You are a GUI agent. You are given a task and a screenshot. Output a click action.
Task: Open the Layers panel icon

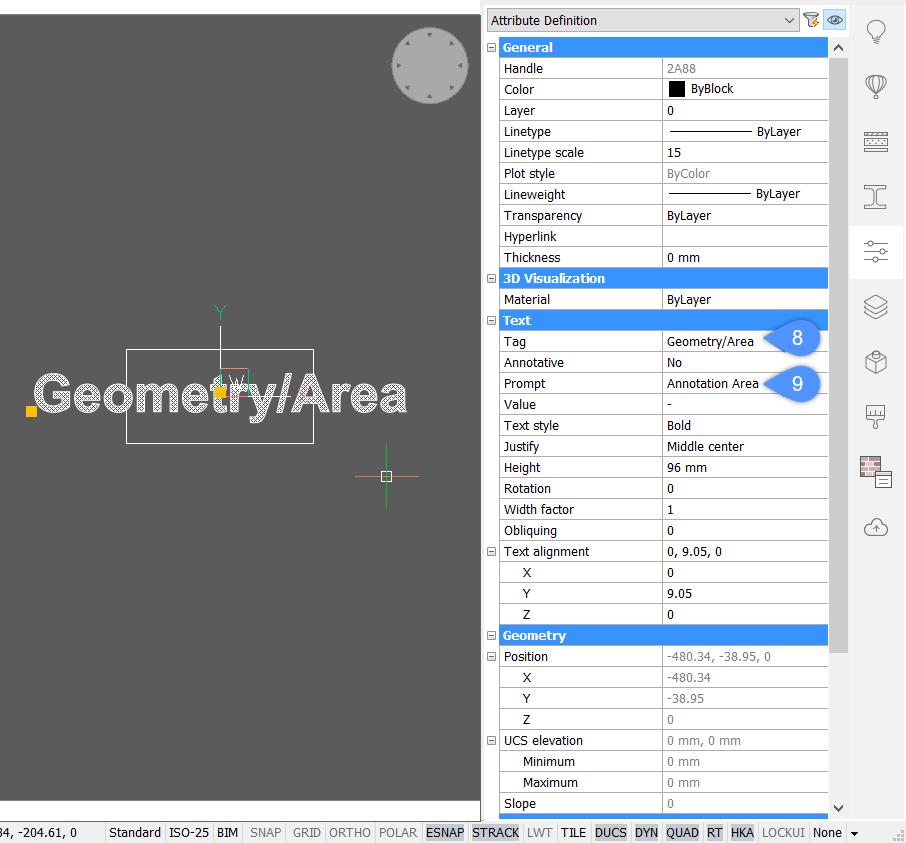pyautogui.click(x=876, y=307)
